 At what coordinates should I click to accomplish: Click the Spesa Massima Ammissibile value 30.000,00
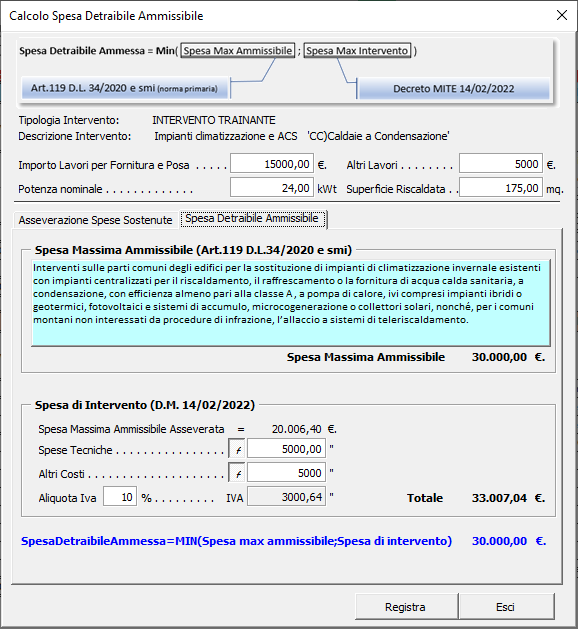point(499,357)
